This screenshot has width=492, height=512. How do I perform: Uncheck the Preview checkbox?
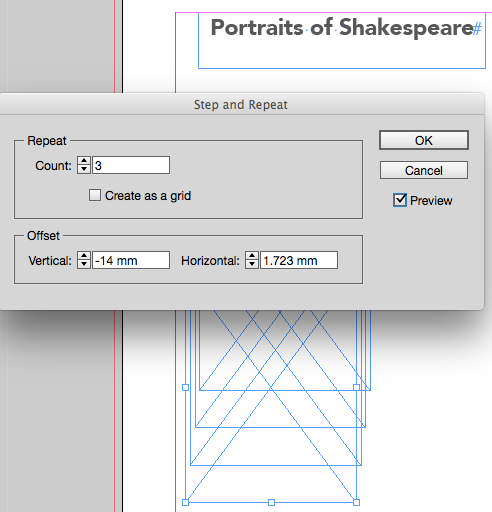(400, 200)
